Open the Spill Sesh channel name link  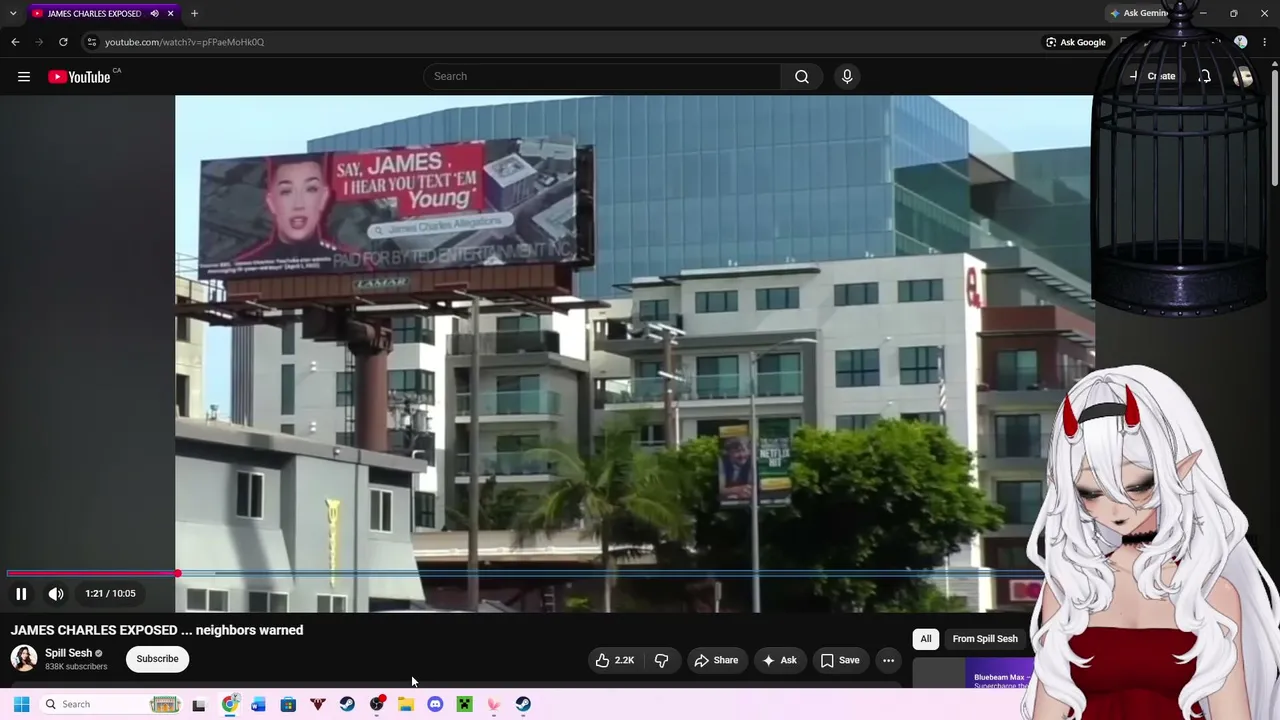(x=68, y=653)
